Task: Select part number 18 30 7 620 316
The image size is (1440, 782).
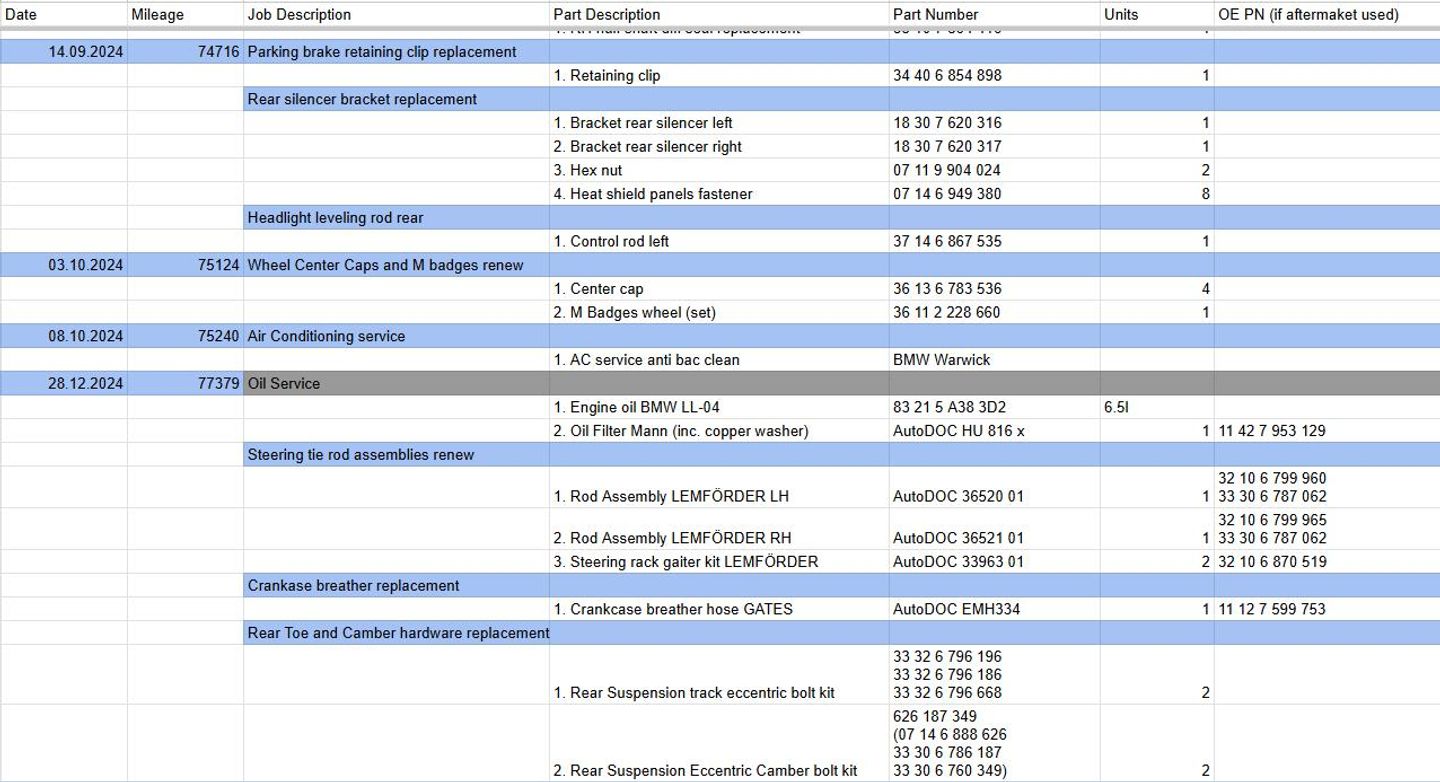Action: click(947, 123)
